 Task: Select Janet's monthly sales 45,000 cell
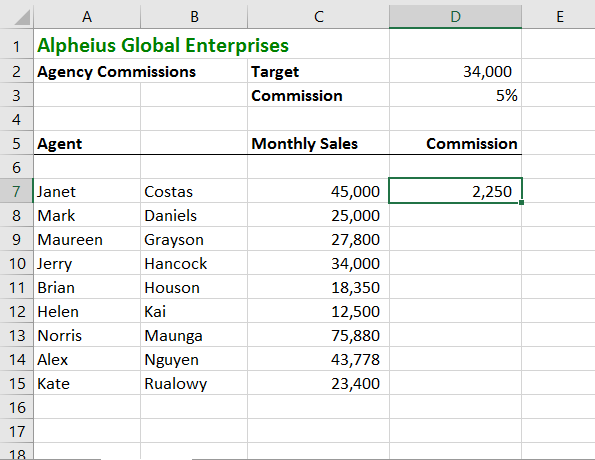318,191
